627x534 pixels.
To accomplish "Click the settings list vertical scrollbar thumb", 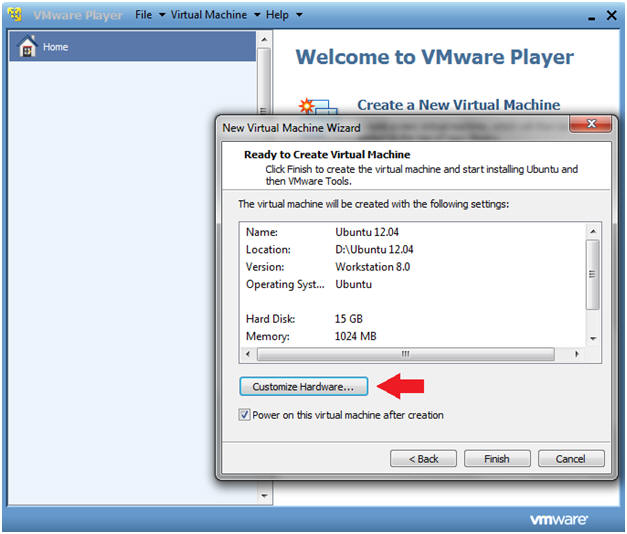I will click(x=593, y=274).
